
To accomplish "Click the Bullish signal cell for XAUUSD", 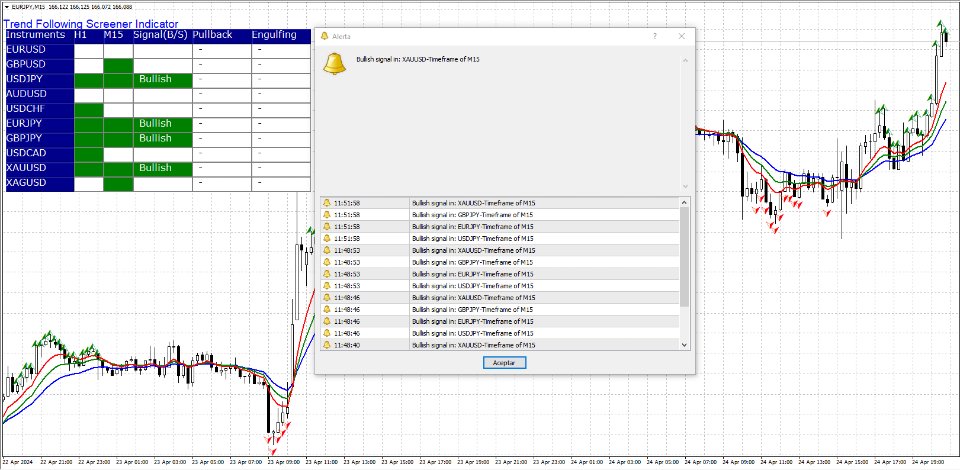I will [163, 168].
